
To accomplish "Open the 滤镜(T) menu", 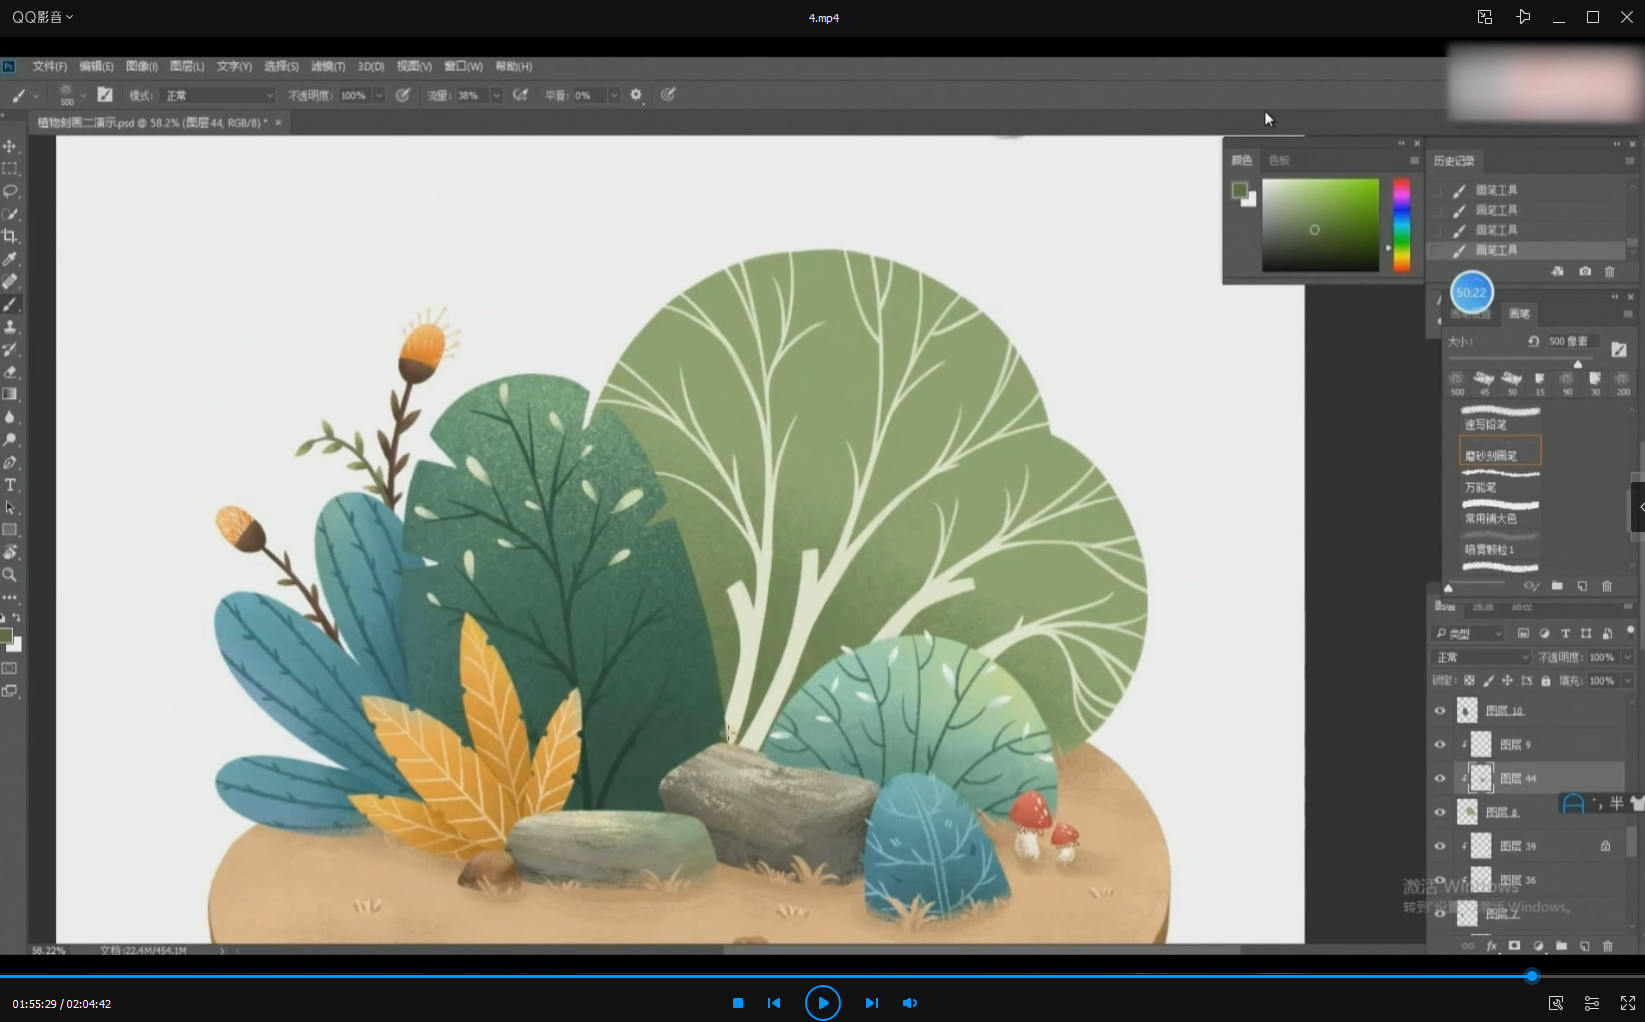I will 327,66.
